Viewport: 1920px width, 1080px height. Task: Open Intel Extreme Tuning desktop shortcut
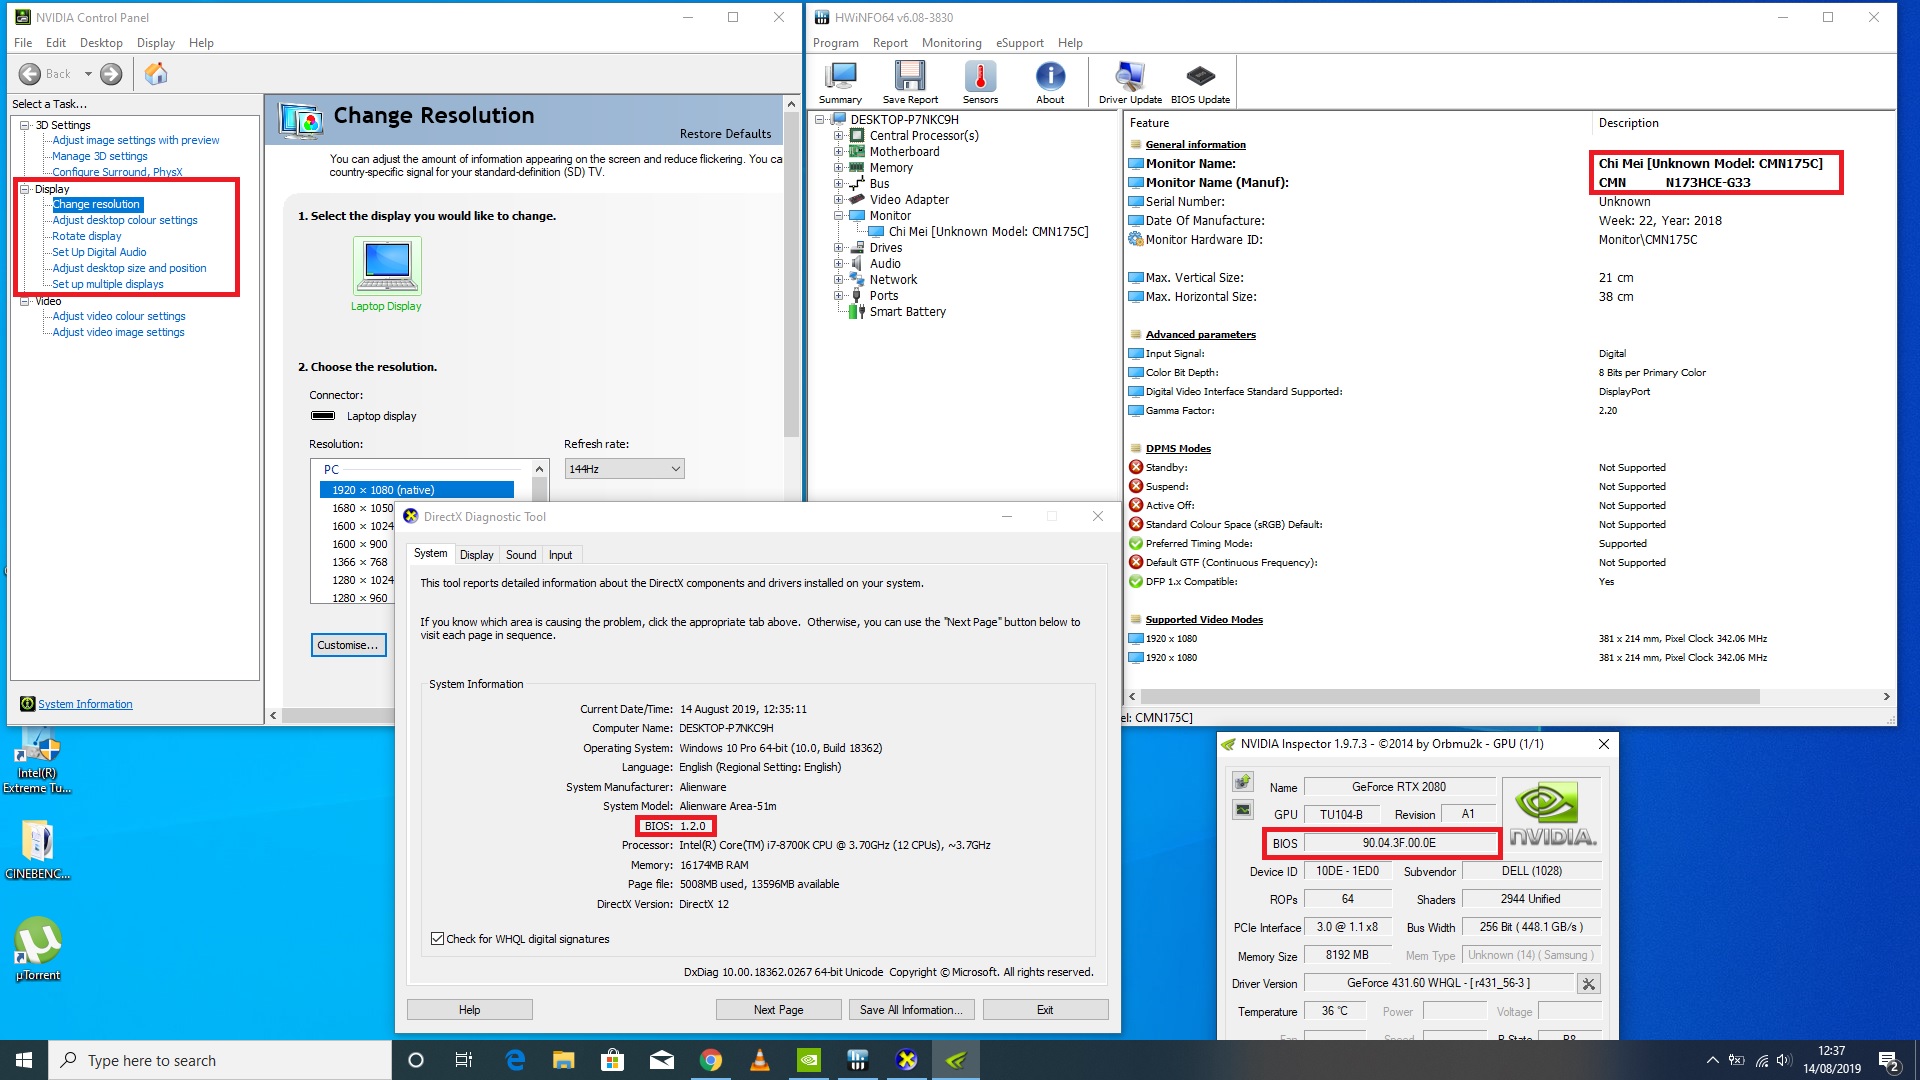pyautogui.click(x=37, y=762)
